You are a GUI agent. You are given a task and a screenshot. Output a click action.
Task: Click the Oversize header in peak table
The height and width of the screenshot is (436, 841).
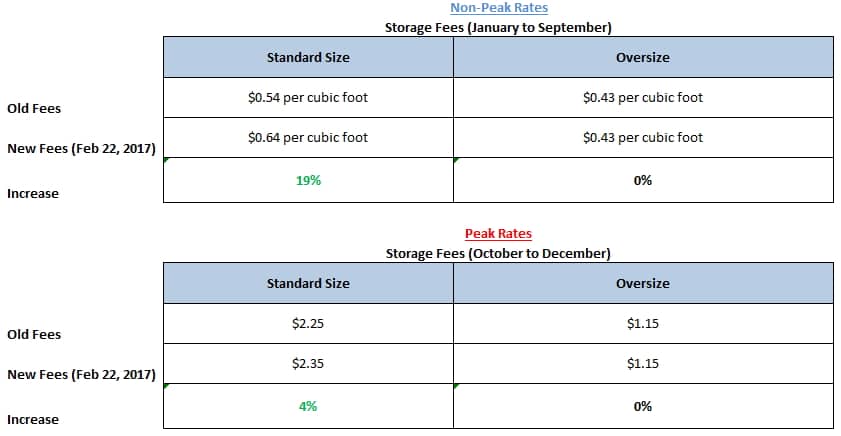[x=643, y=283]
